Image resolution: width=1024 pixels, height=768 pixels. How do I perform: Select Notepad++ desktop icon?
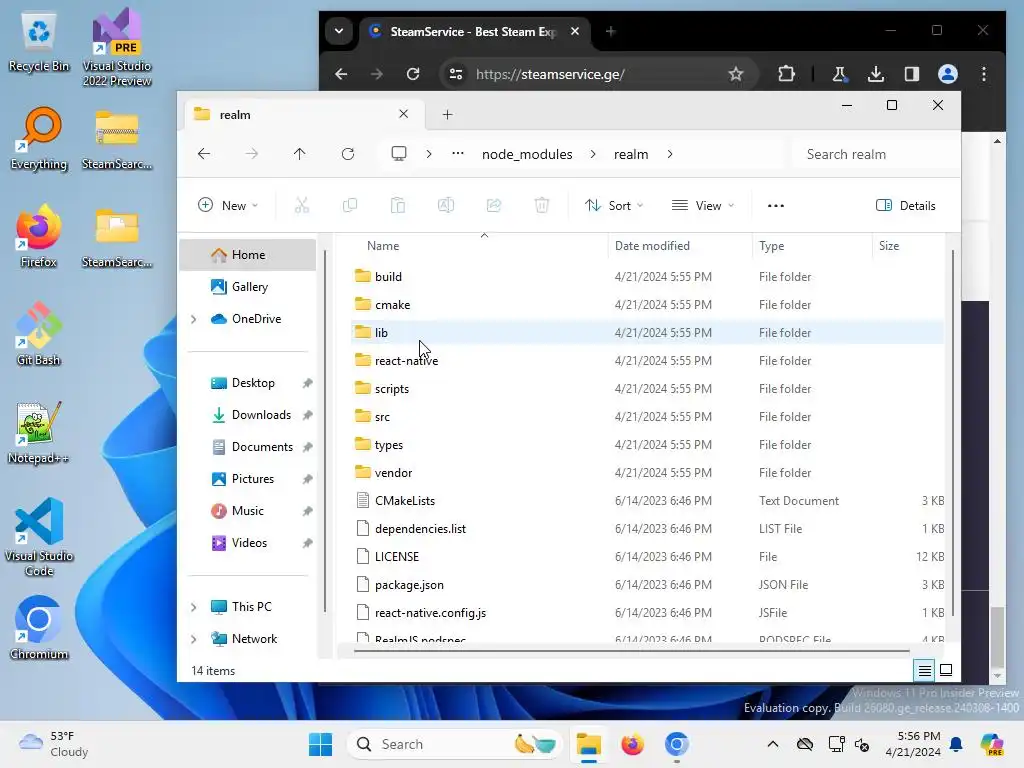tap(39, 432)
